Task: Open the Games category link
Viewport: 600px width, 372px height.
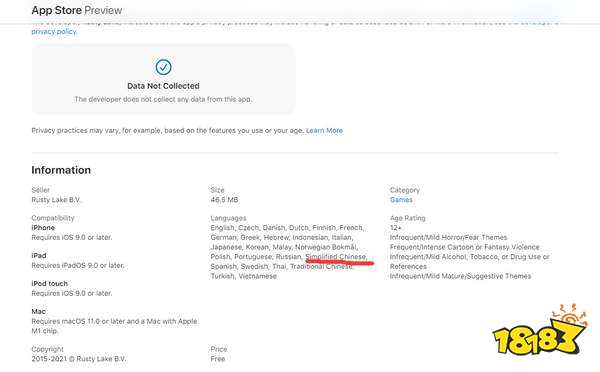Action: point(401,200)
